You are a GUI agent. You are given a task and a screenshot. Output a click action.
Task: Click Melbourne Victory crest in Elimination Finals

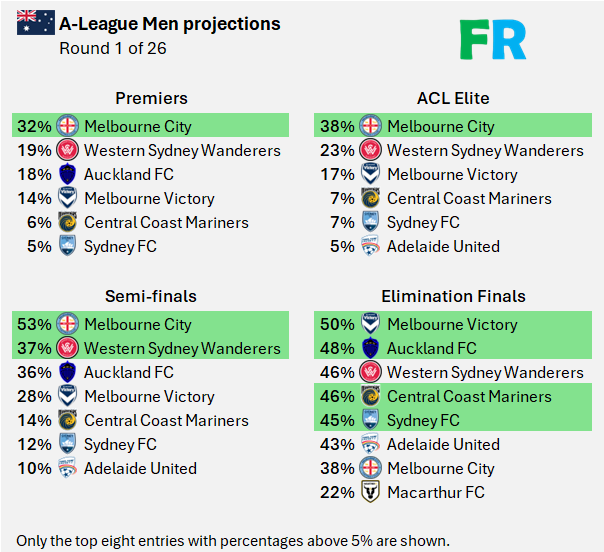(x=371, y=324)
